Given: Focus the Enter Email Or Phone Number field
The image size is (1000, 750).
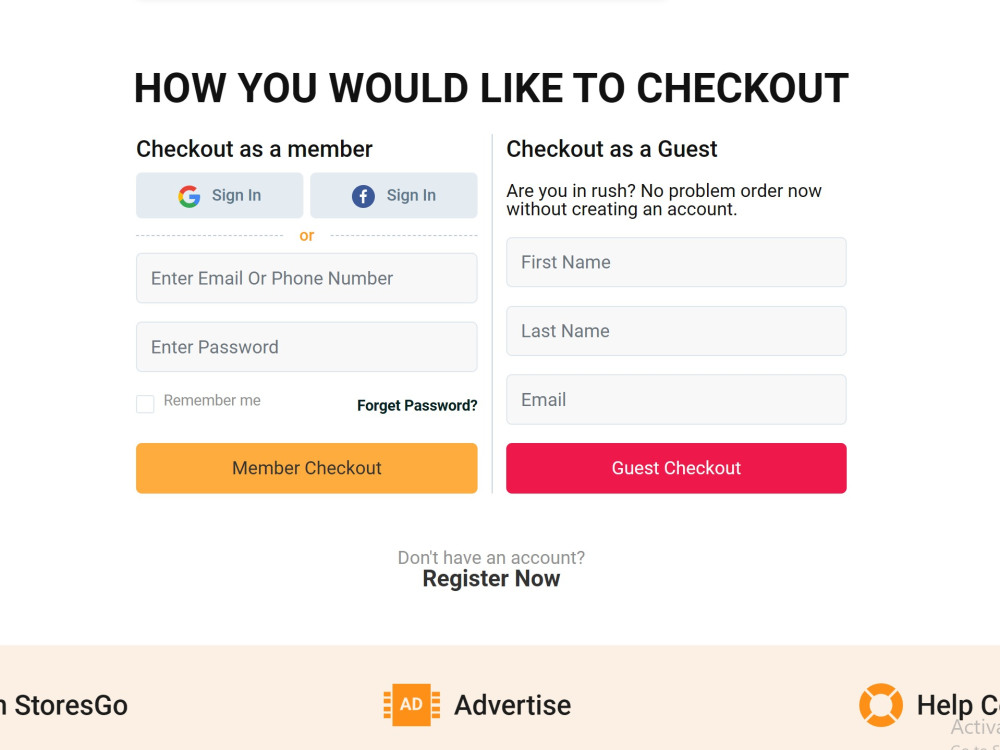Looking at the screenshot, I should coord(307,278).
